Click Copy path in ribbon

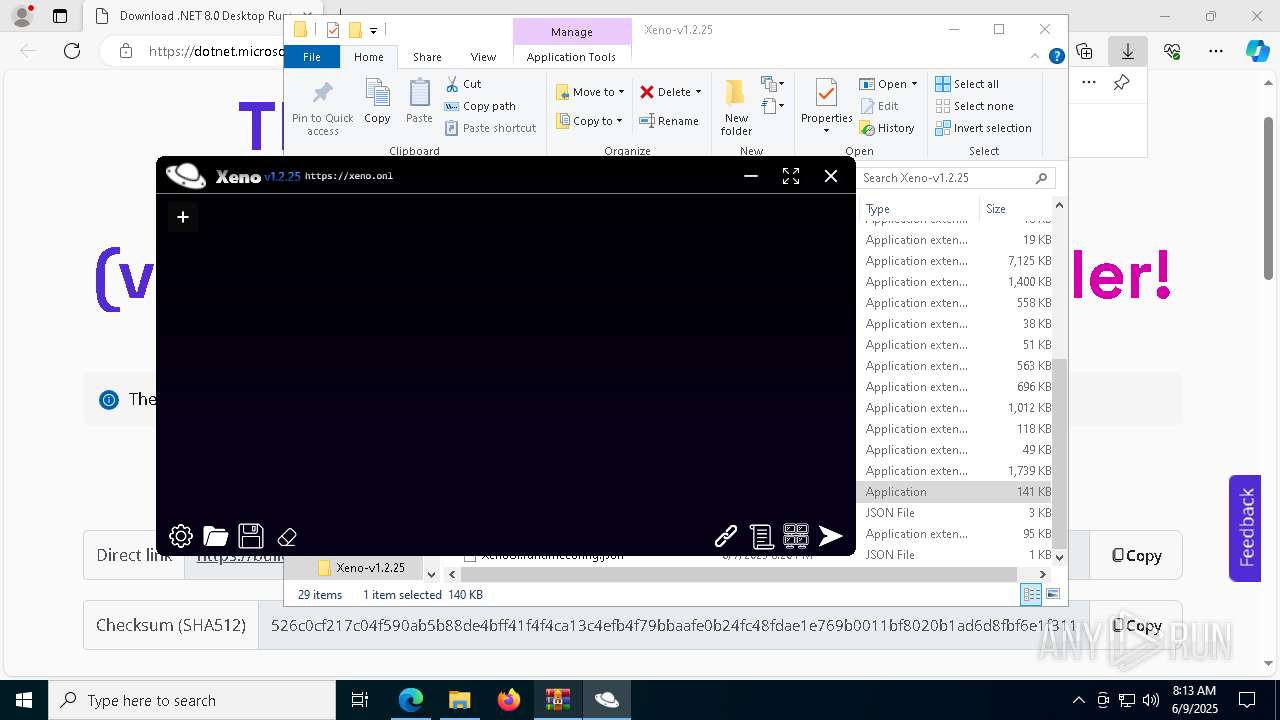480,106
